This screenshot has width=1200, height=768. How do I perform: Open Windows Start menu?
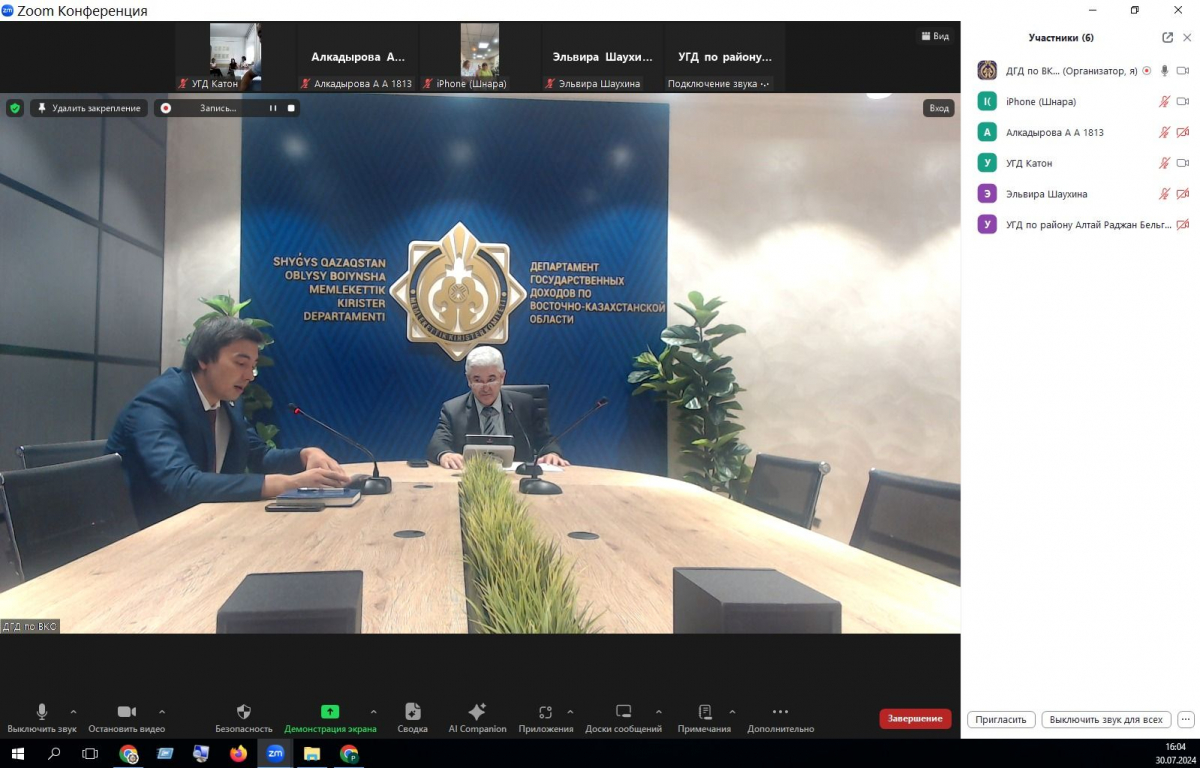17,753
